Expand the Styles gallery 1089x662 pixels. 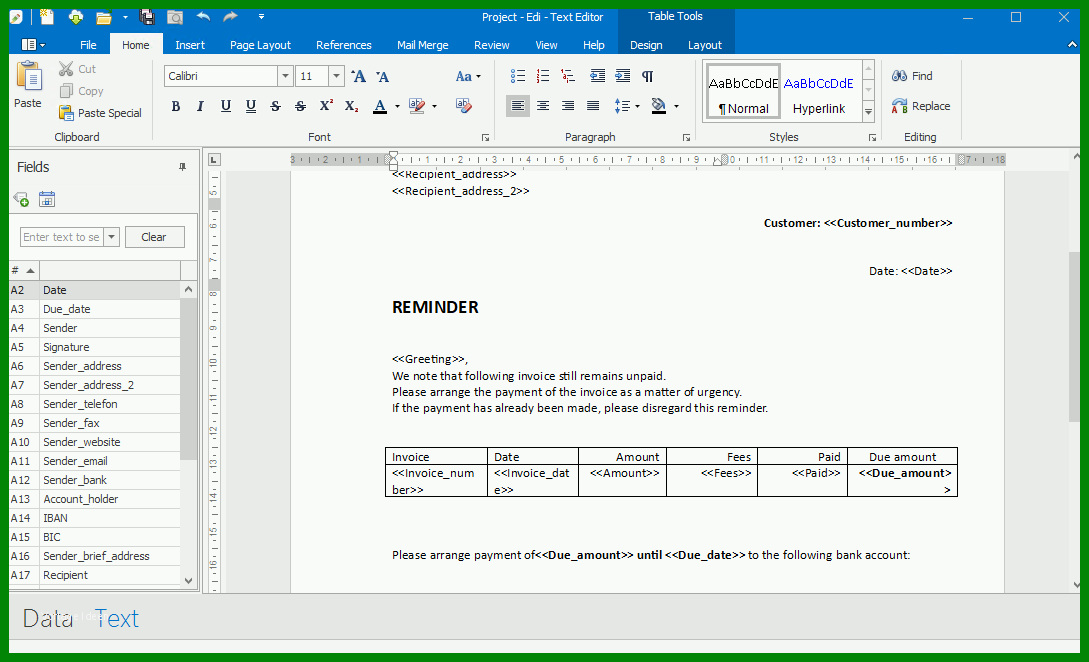point(868,112)
